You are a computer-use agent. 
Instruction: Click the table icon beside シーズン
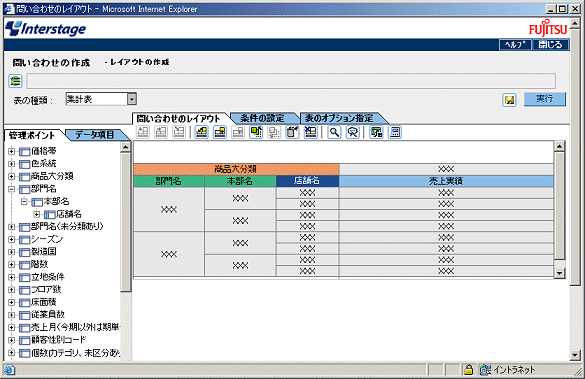24,239
